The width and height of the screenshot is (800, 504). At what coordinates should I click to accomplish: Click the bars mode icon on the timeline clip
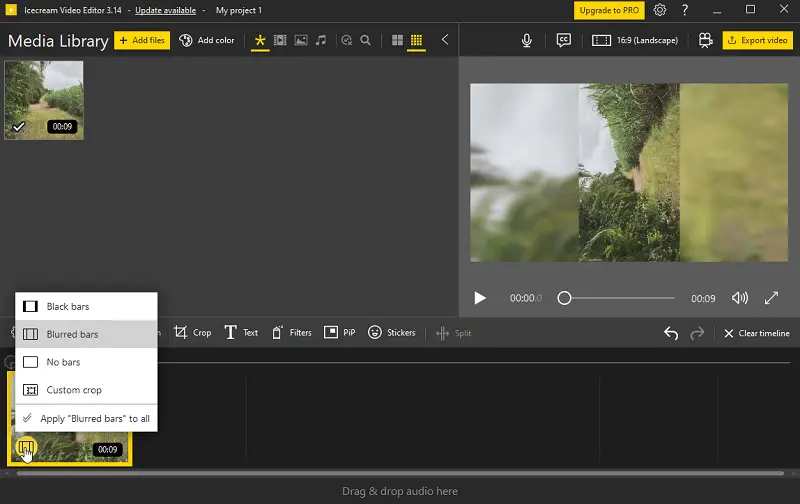[x=26, y=447]
